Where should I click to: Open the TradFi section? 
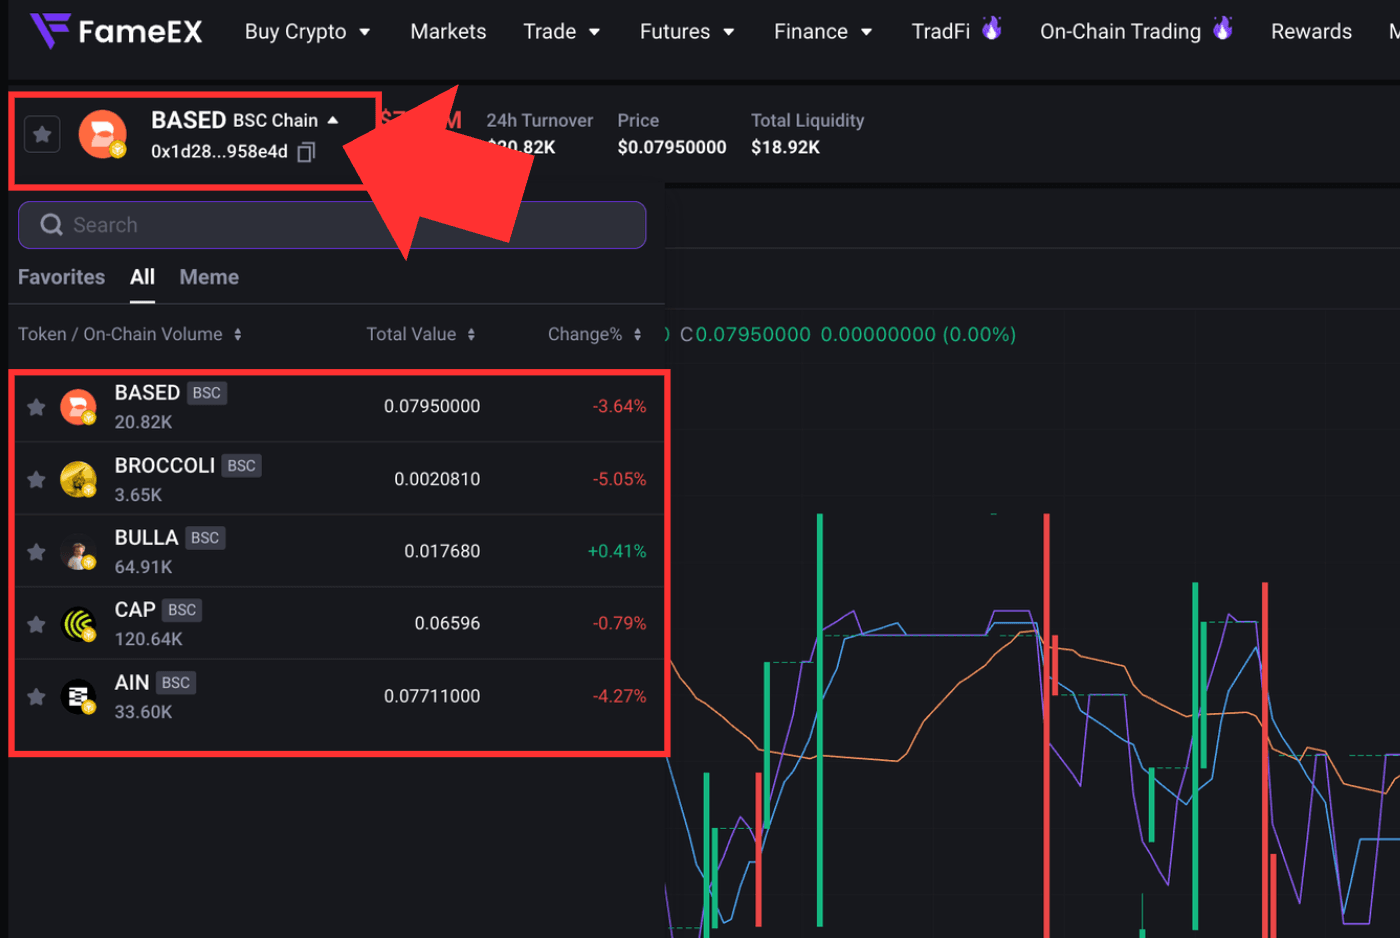click(941, 32)
